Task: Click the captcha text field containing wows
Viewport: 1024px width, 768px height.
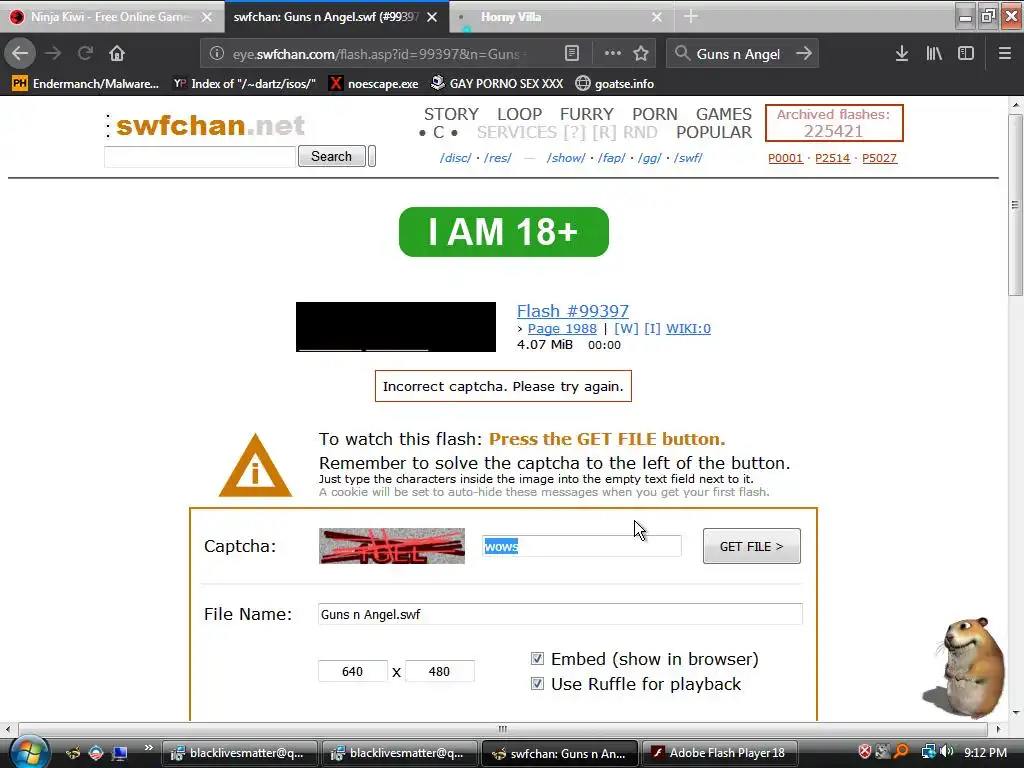Action: click(x=581, y=546)
